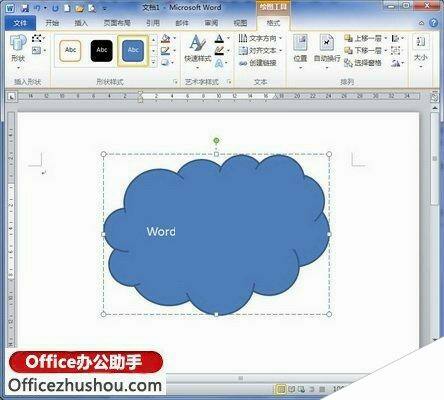The width and height of the screenshot is (444, 400).
Task: Switch to the 插入 tab
Action: 81,23
